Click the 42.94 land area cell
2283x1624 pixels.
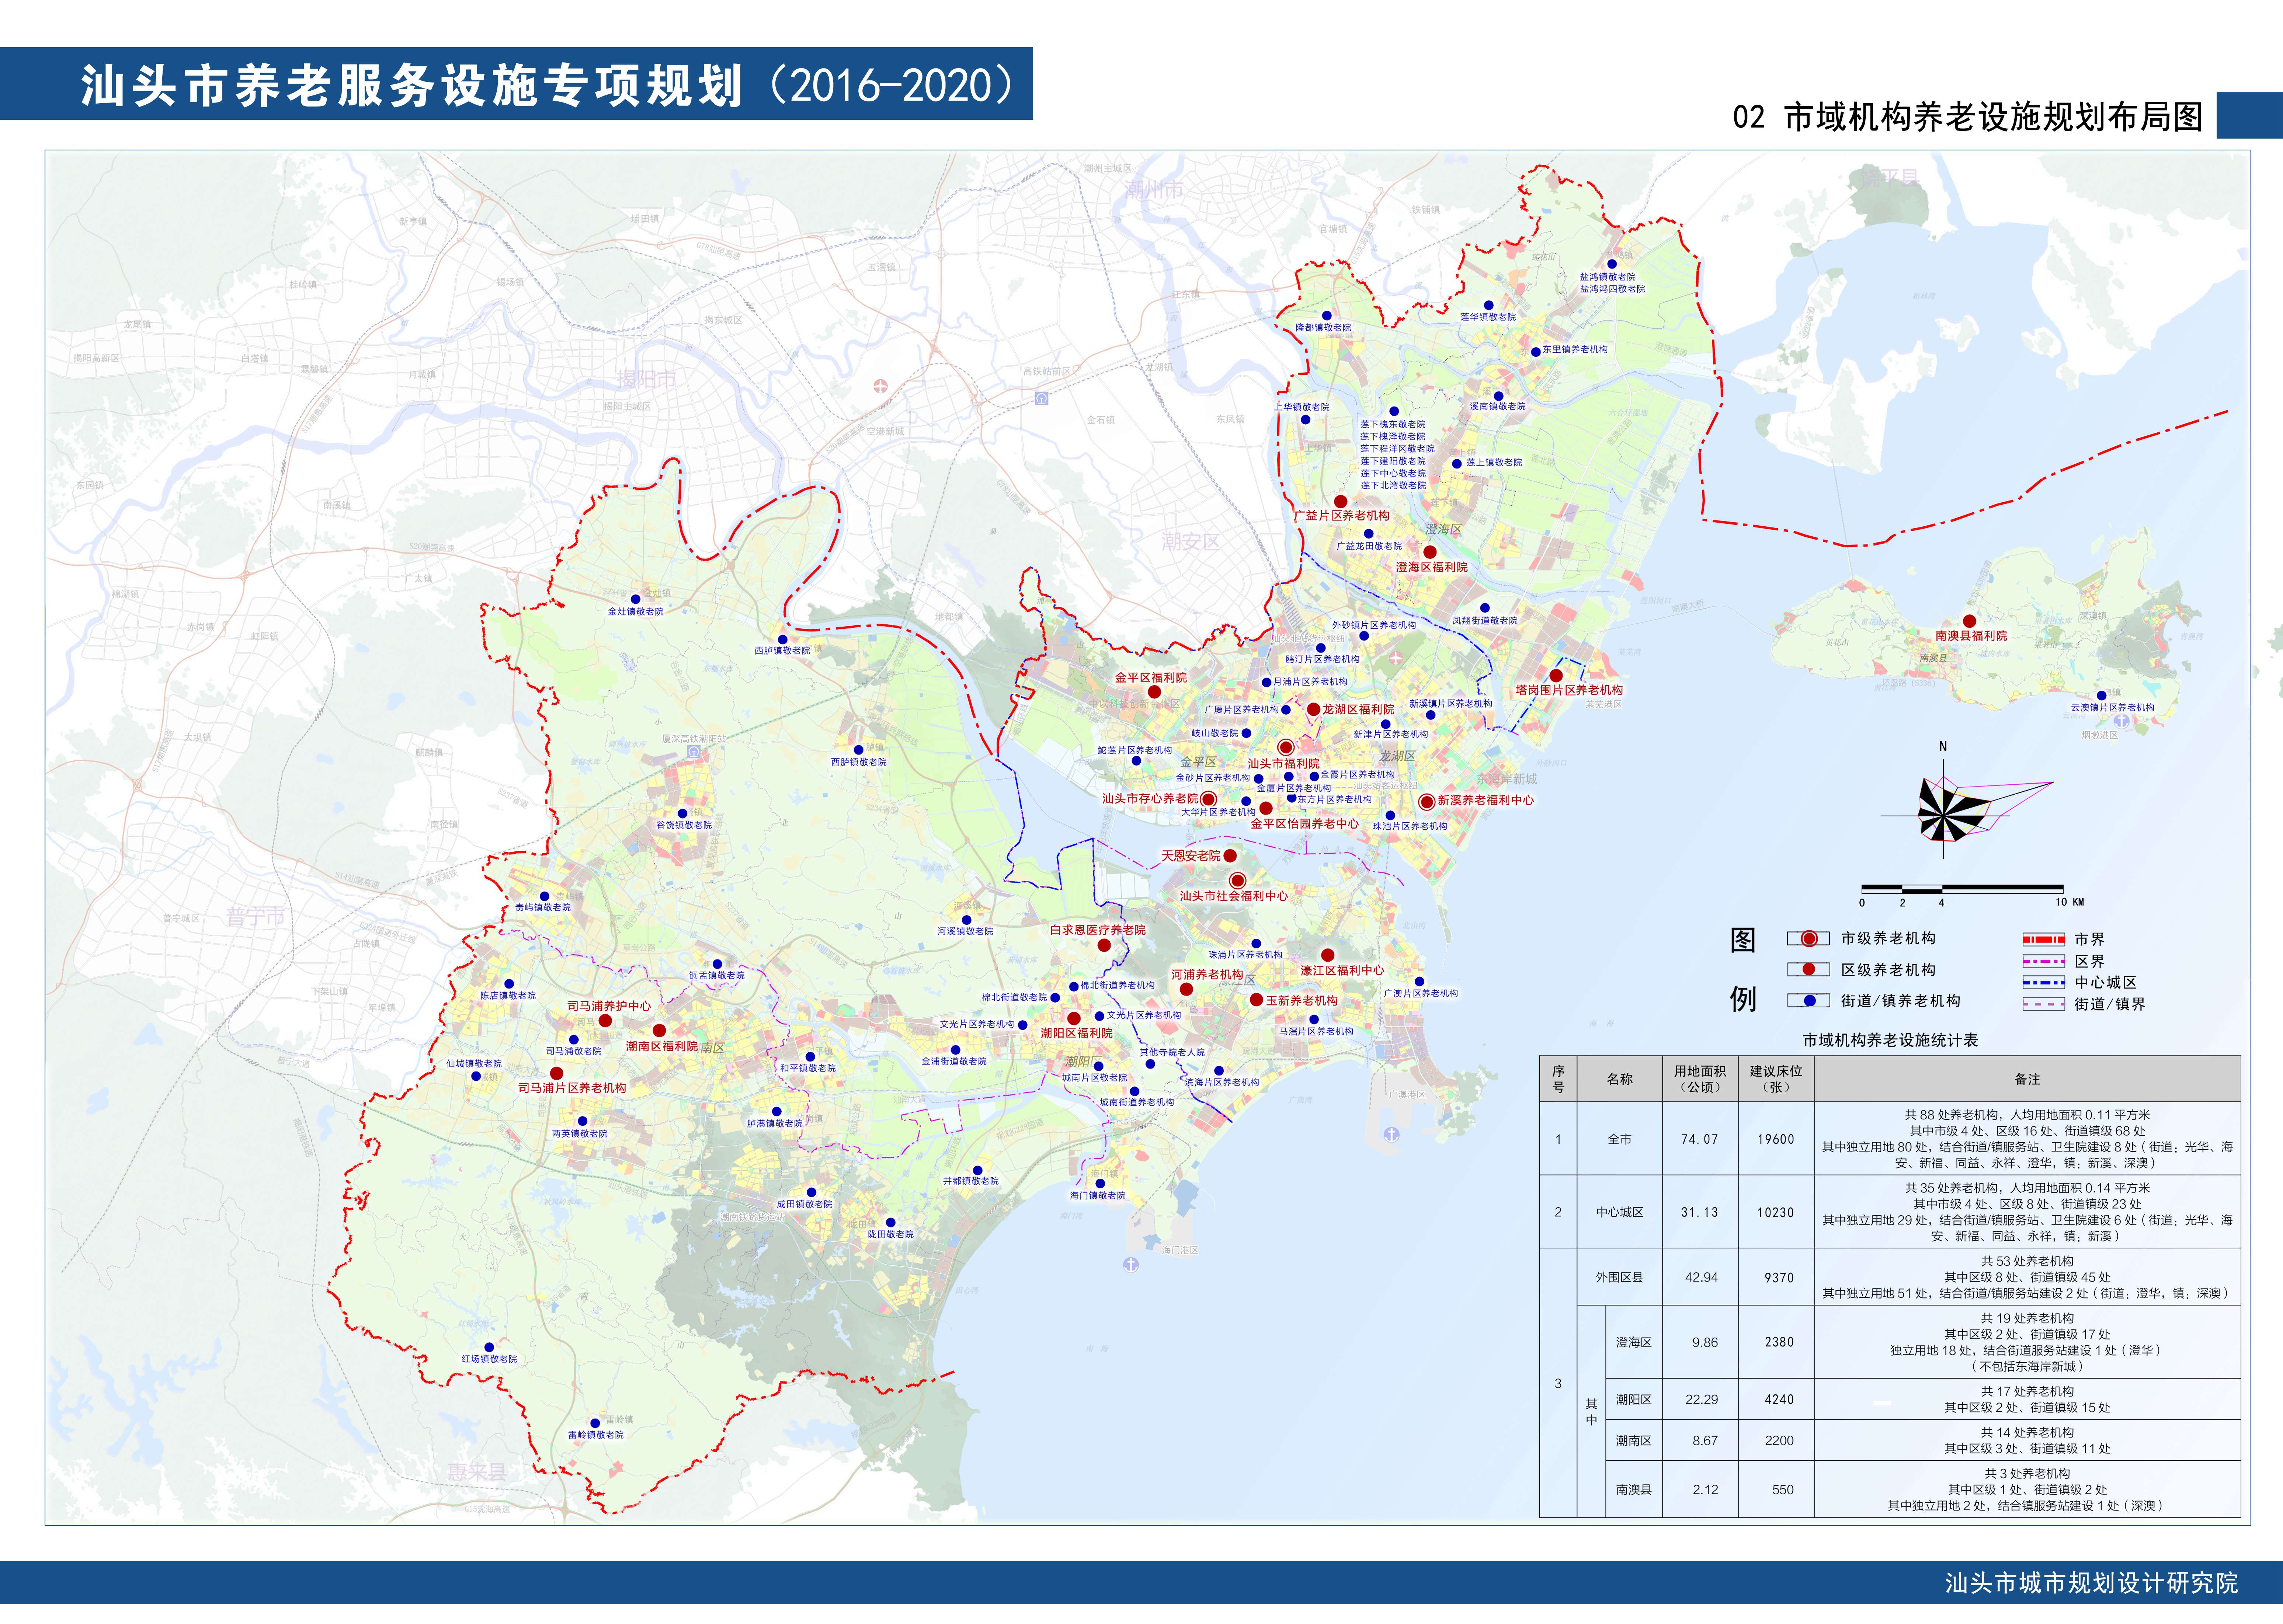point(1700,1277)
